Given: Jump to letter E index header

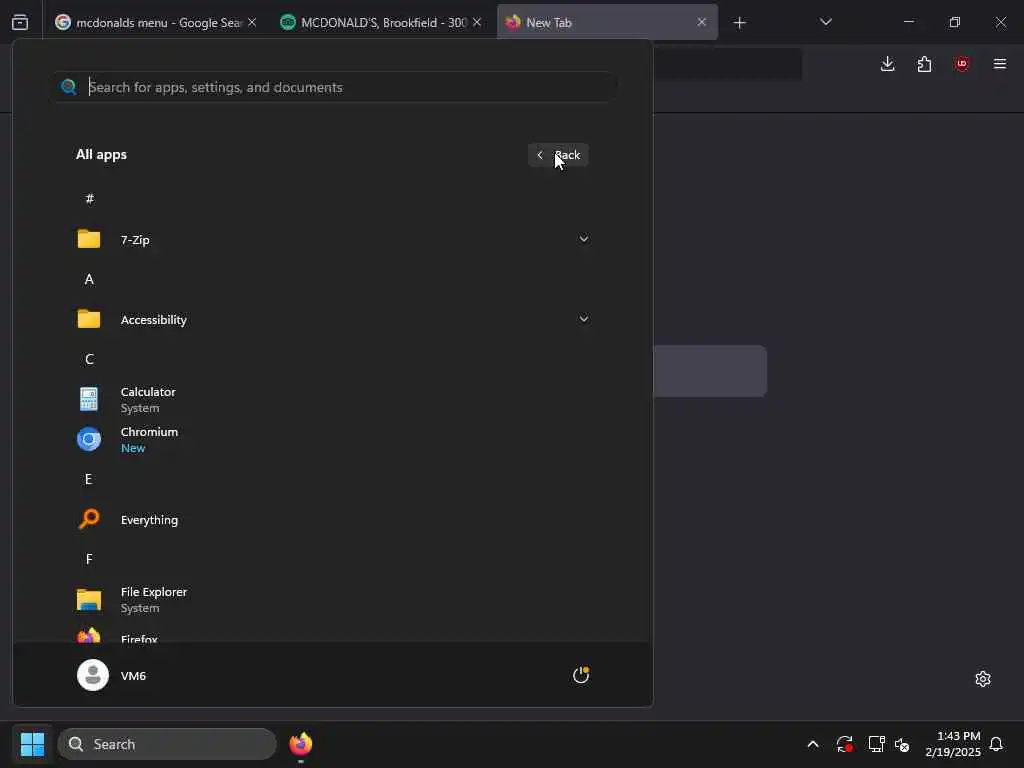Looking at the screenshot, I should pyautogui.click(x=89, y=479).
